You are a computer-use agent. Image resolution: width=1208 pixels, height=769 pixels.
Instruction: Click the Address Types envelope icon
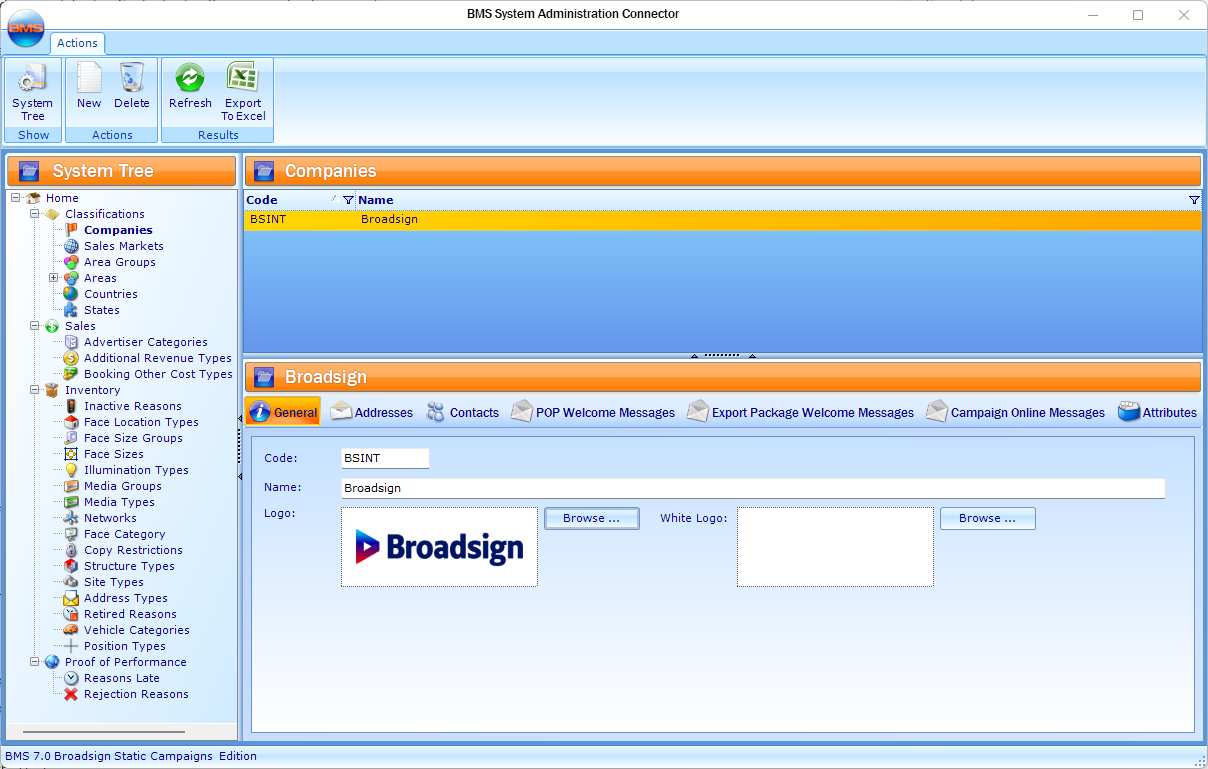pyautogui.click(x=71, y=598)
